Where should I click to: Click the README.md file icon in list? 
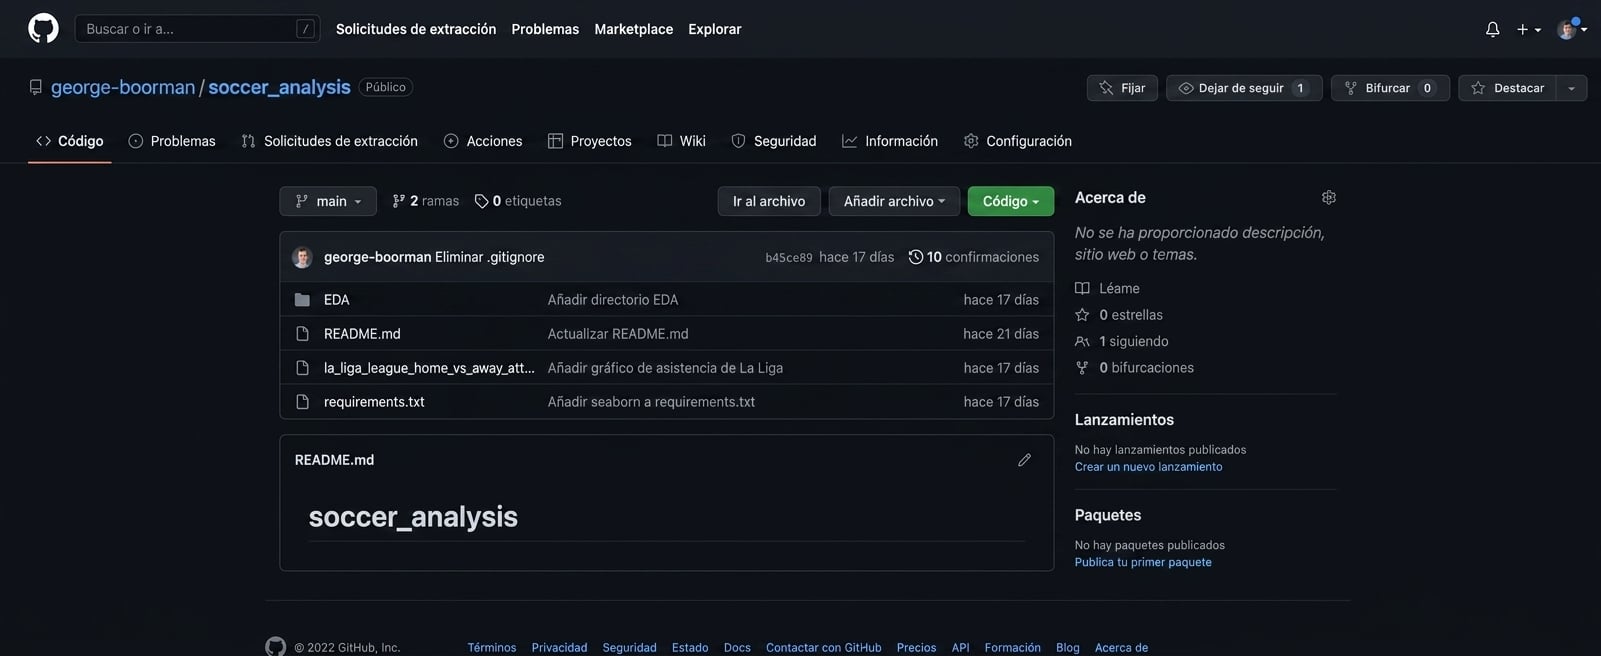pos(302,334)
